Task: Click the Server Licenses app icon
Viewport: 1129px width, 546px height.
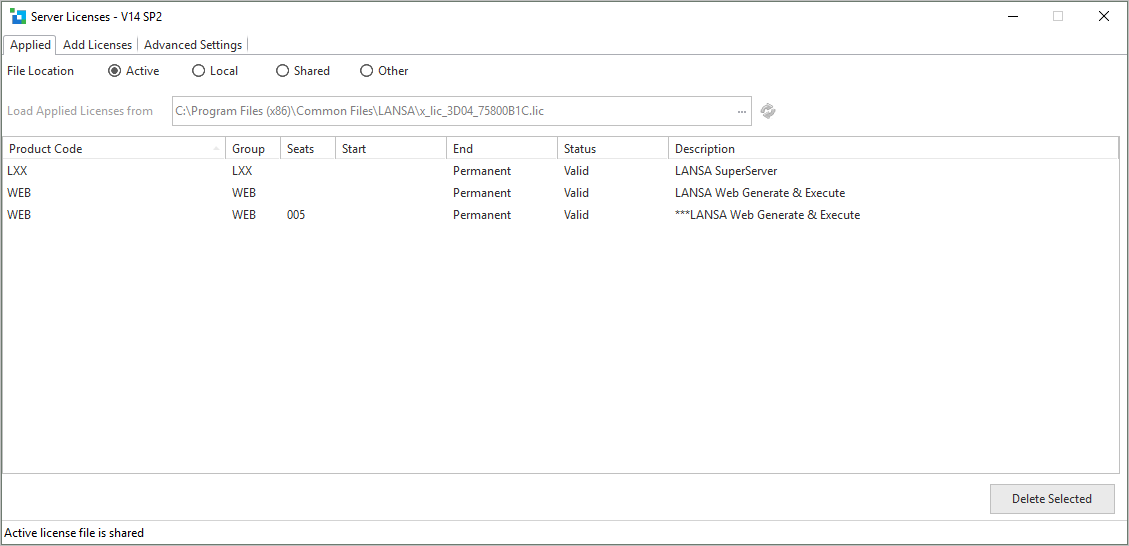Action: (18, 16)
